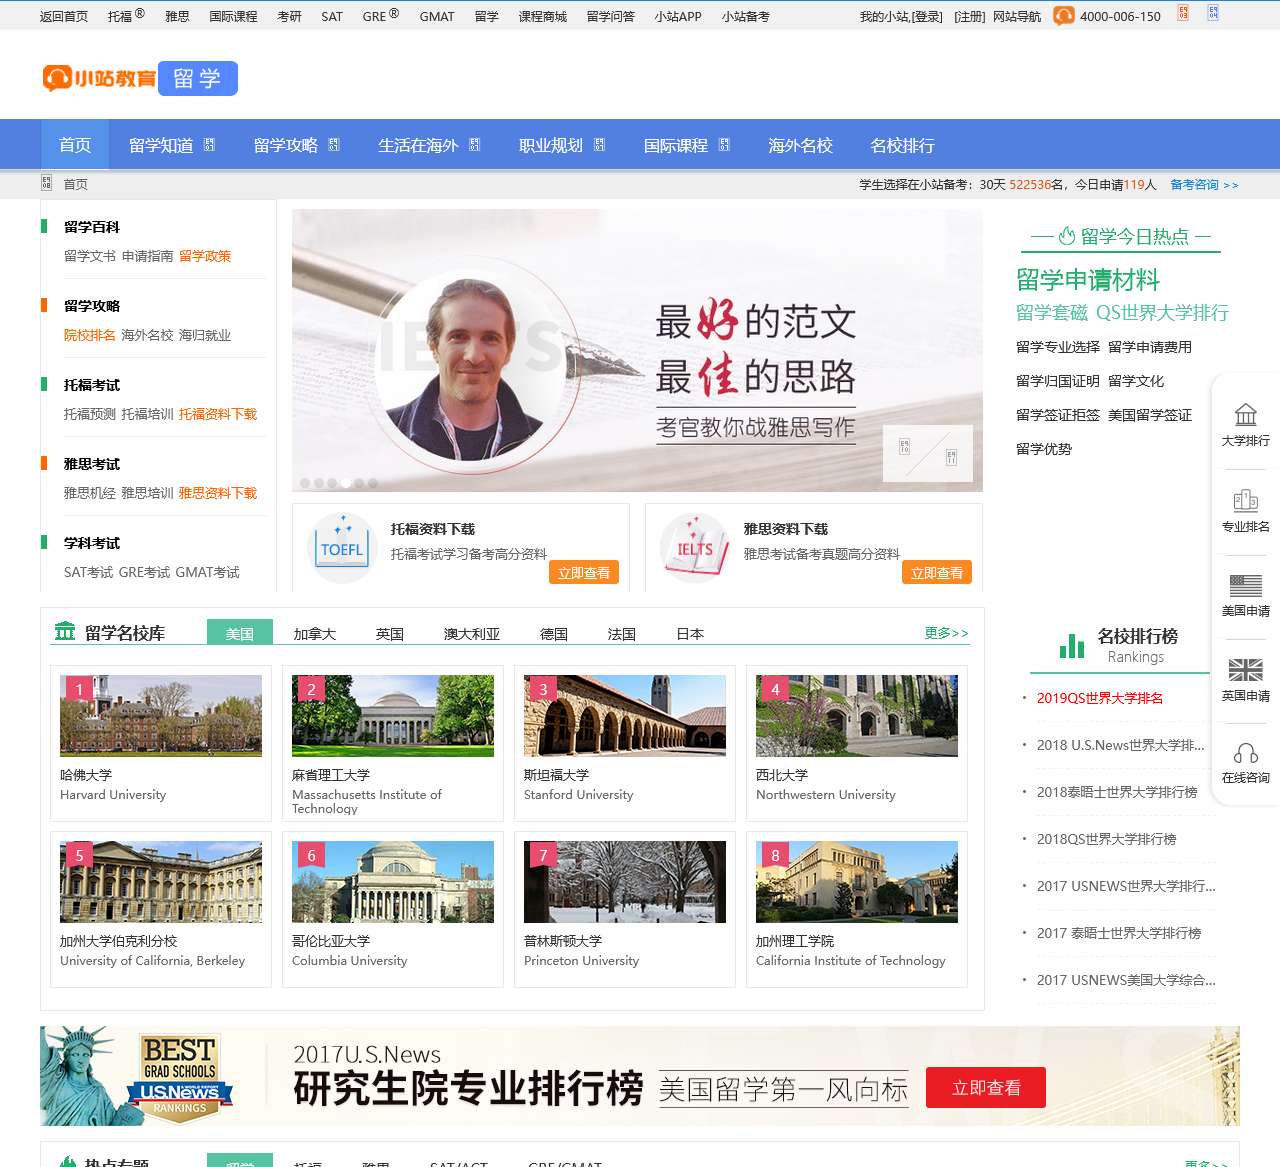1280x1167 pixels.
Task: Open Harvard University thumbnail
Action: pyautogui.click(x=161, y=715)
